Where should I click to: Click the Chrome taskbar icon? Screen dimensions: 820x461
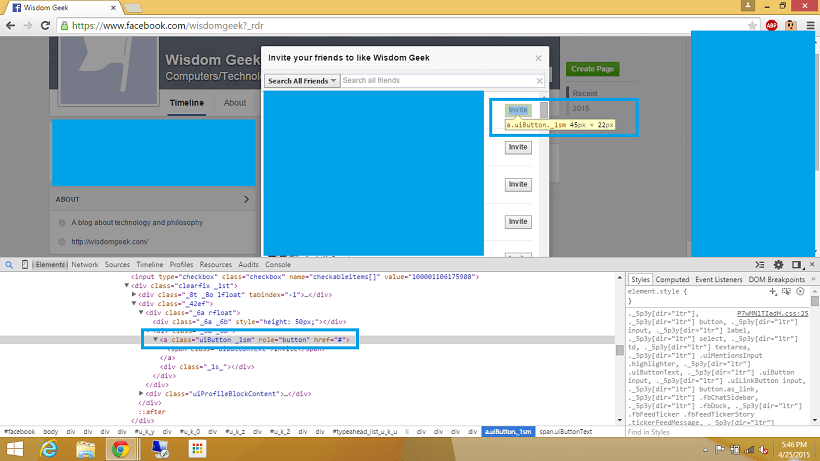120,449
